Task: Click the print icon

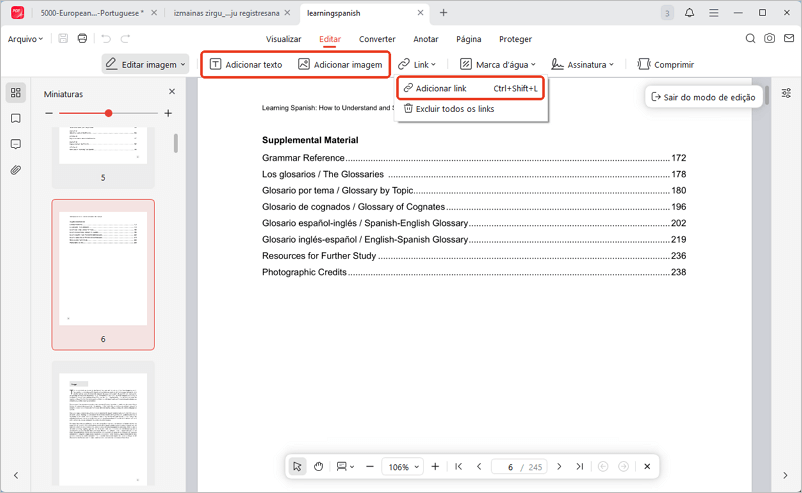Action: pos(82,38)
